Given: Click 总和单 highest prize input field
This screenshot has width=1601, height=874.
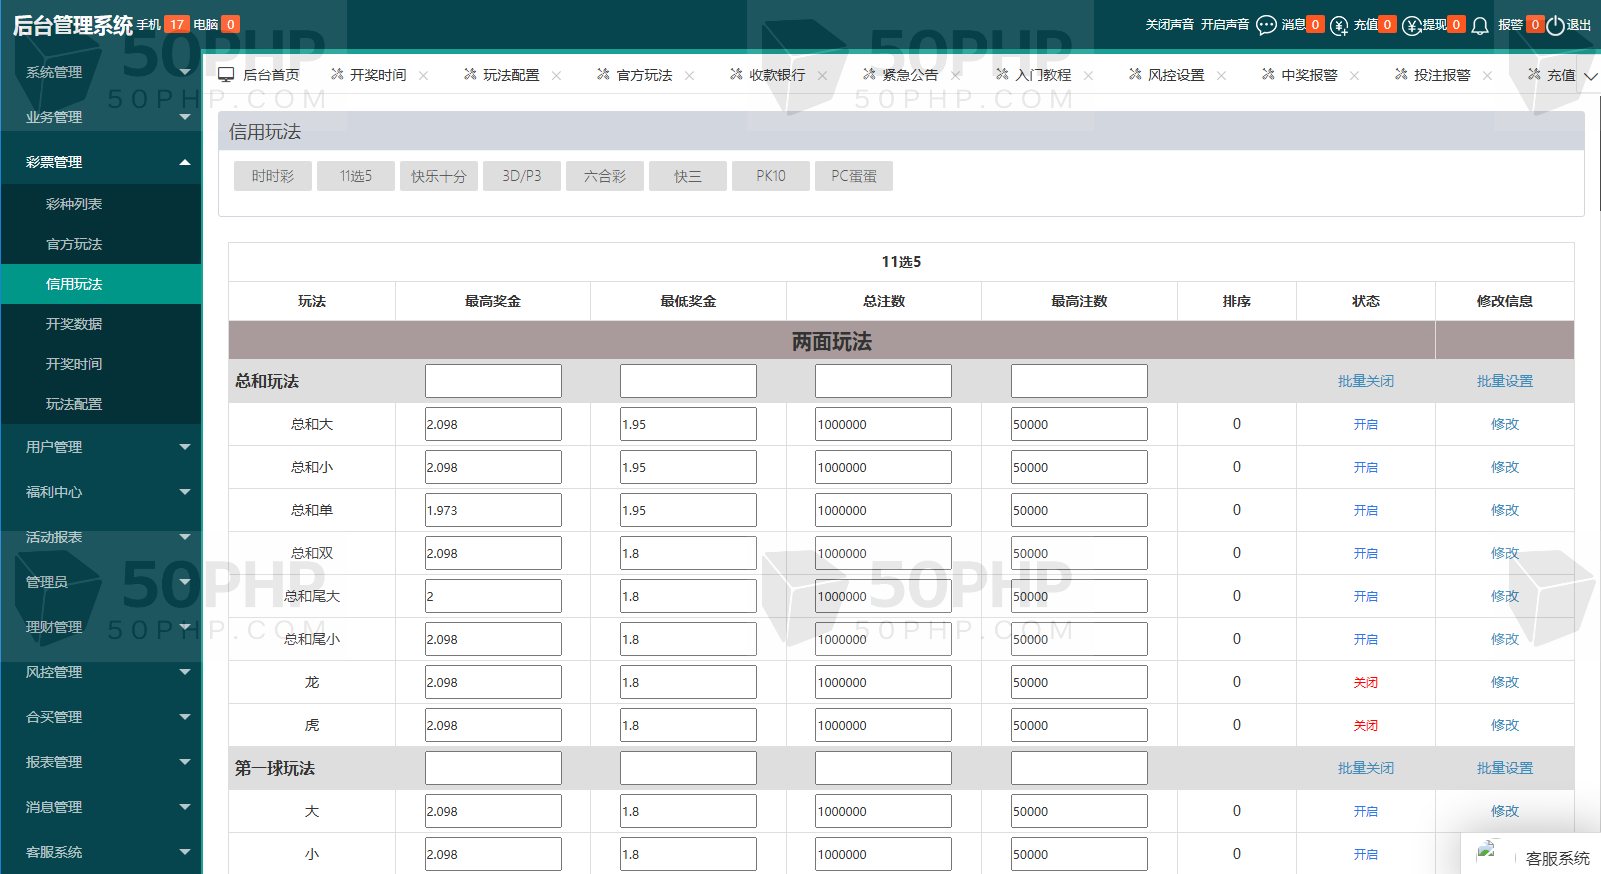Looking at the screenshot, I should (493, 510).
